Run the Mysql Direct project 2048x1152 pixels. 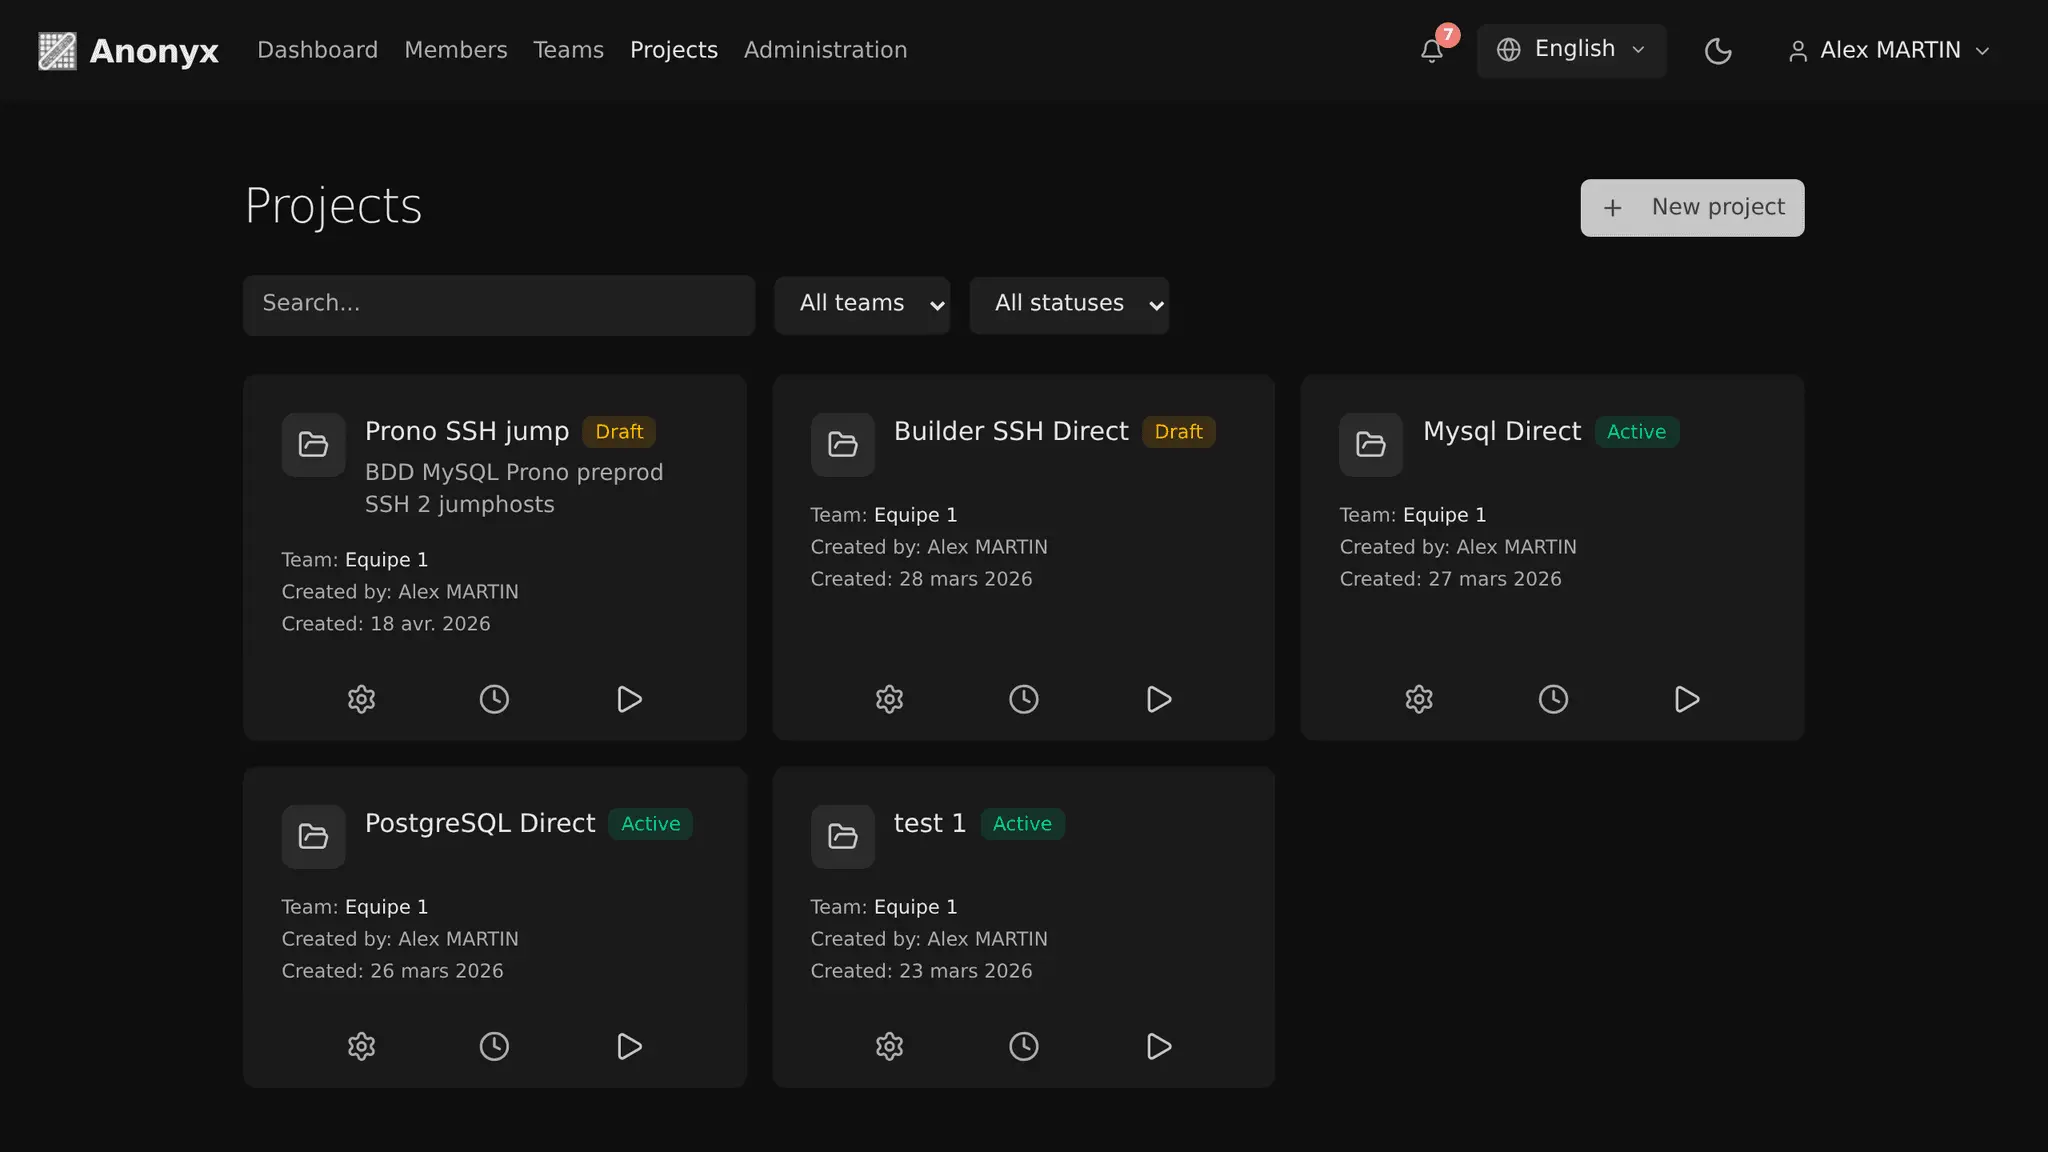click(1687, 699)
